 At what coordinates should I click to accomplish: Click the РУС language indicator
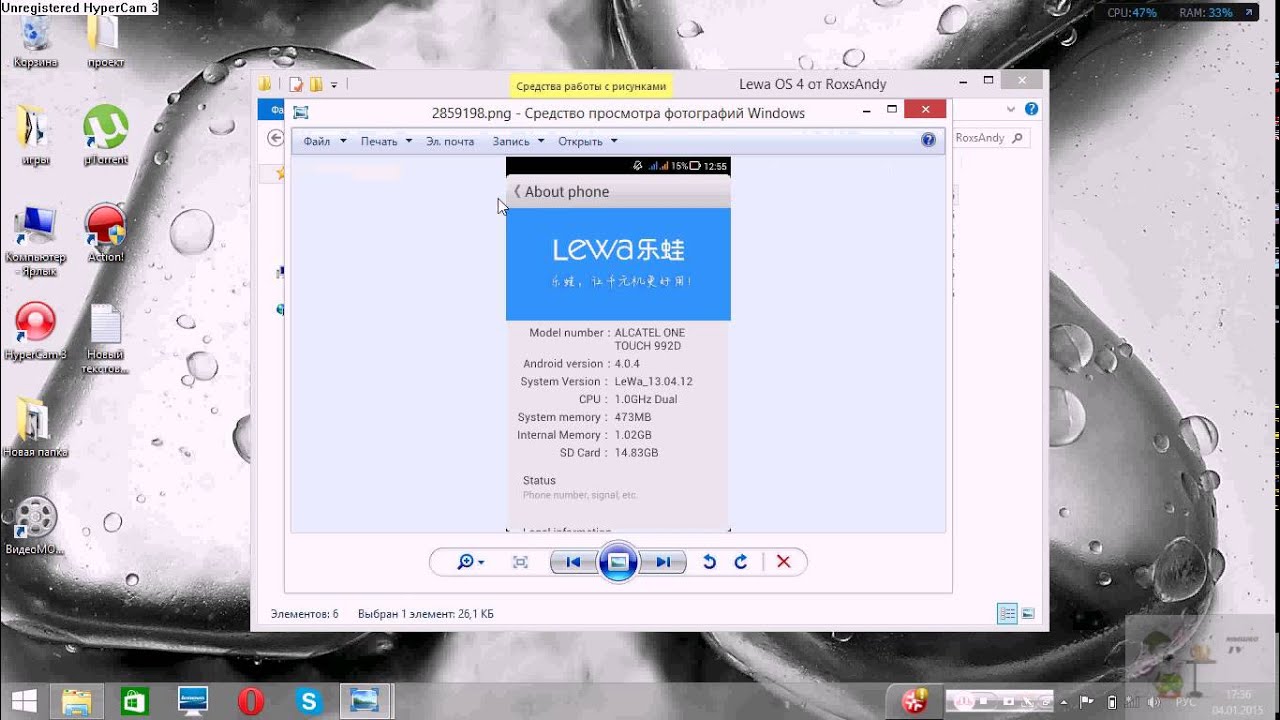click(x=1186, y=702)
